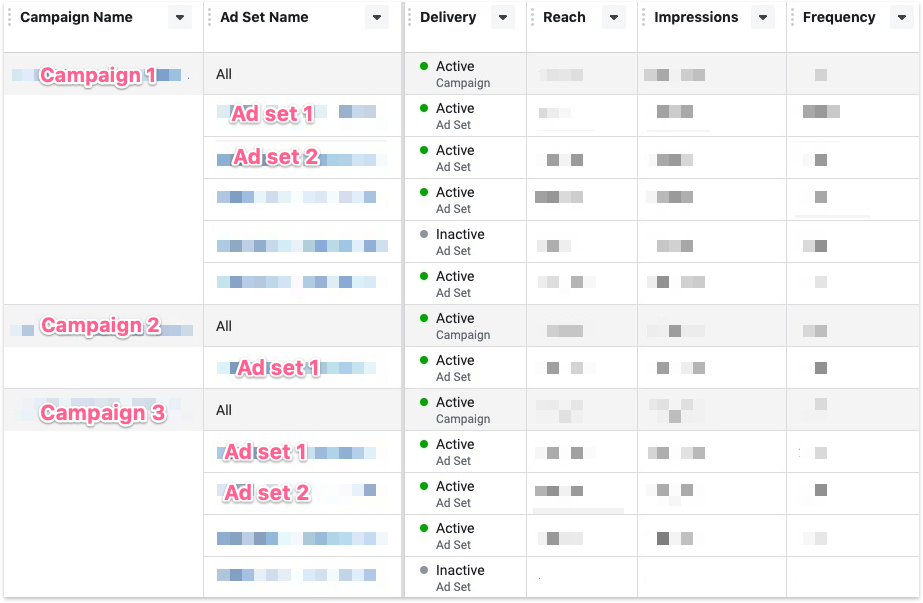Click the grip icon beside Delivery header
Image resolution: width=923 pixels, height=603 pixels.
(x=411, y=17)
